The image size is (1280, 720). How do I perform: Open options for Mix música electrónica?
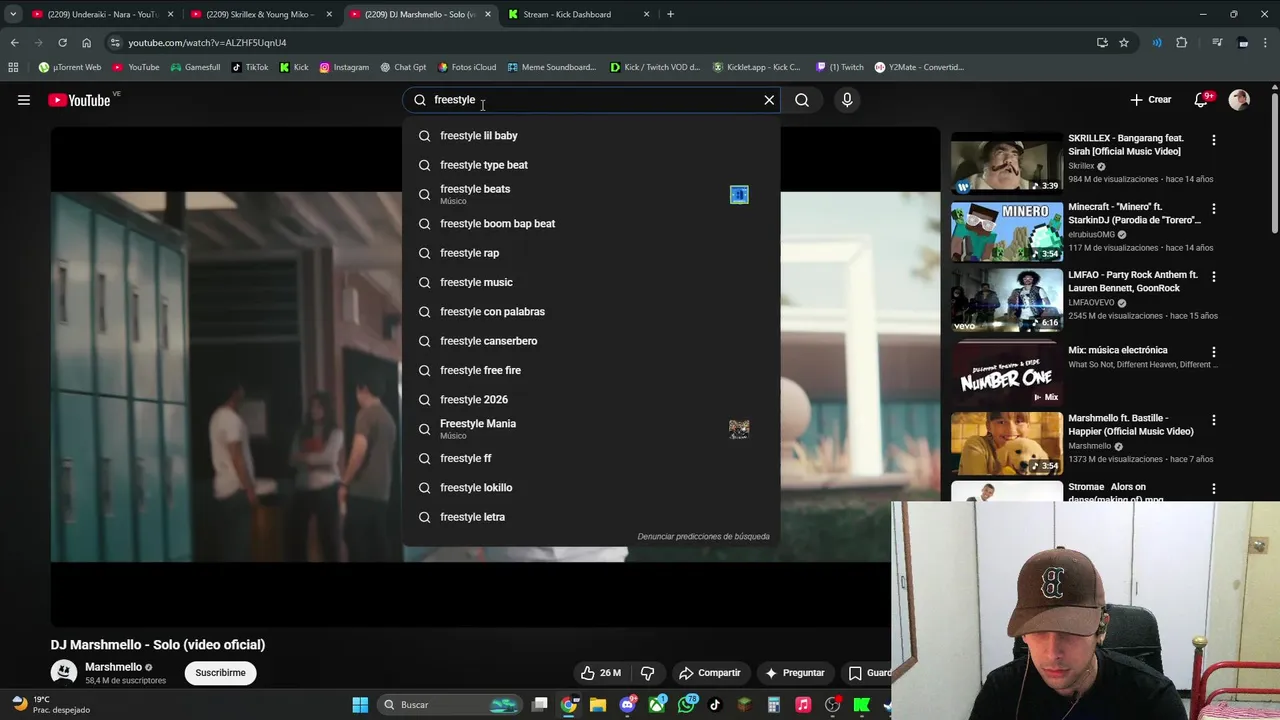pos(1214,352)
